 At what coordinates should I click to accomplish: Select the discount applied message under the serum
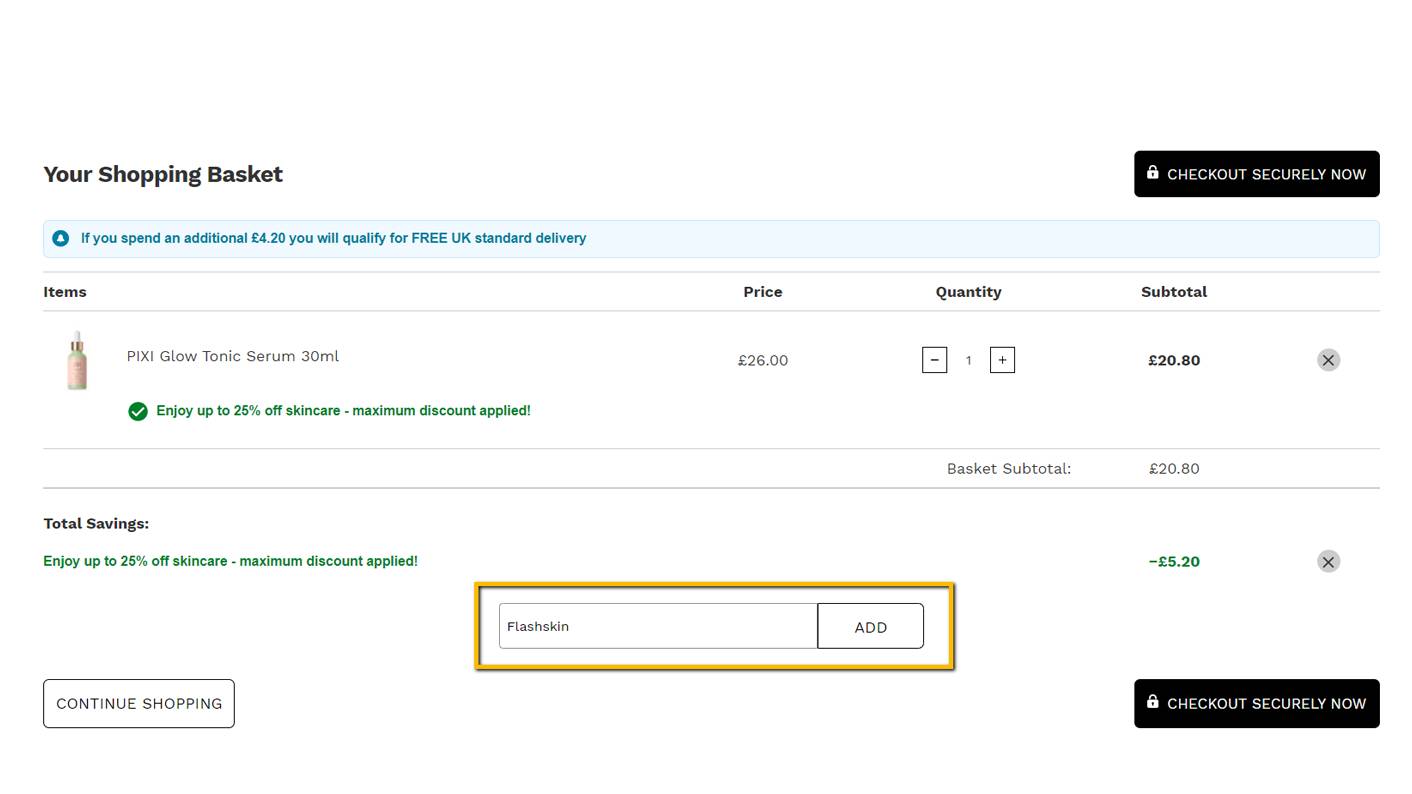pos(343,410)
